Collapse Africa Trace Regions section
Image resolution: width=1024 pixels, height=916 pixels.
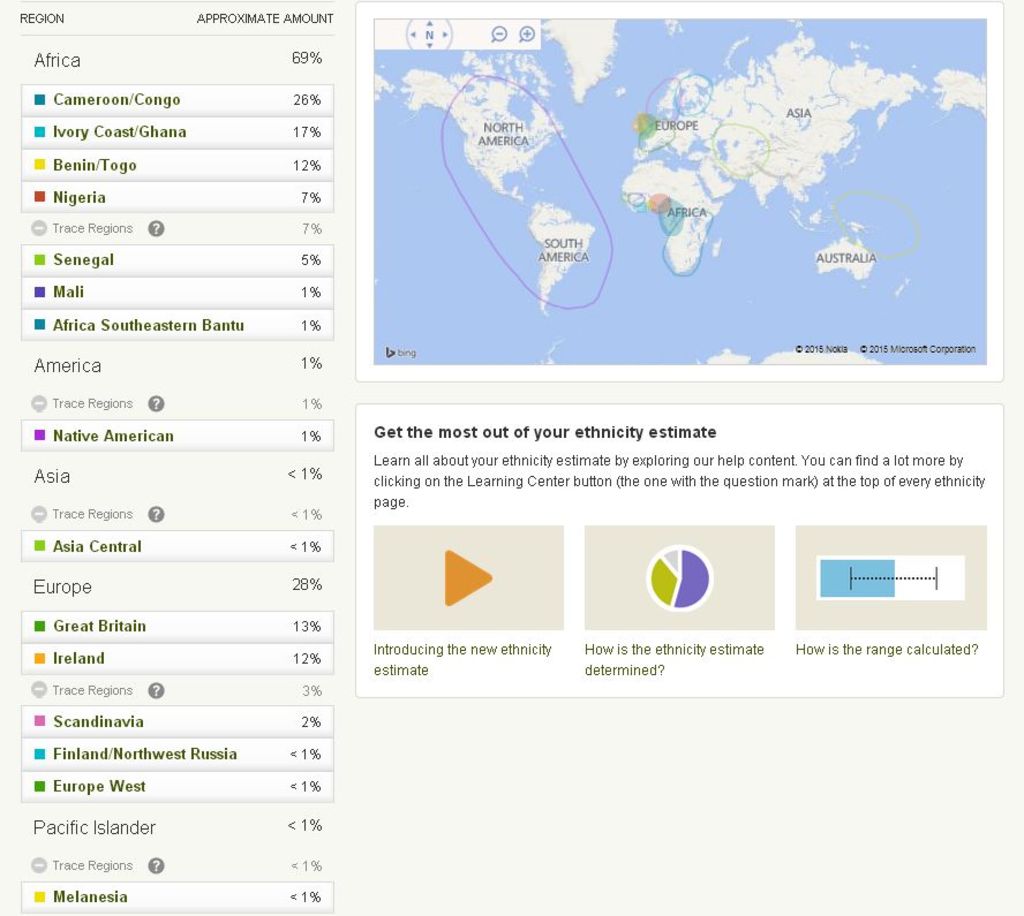coord(39,229)
